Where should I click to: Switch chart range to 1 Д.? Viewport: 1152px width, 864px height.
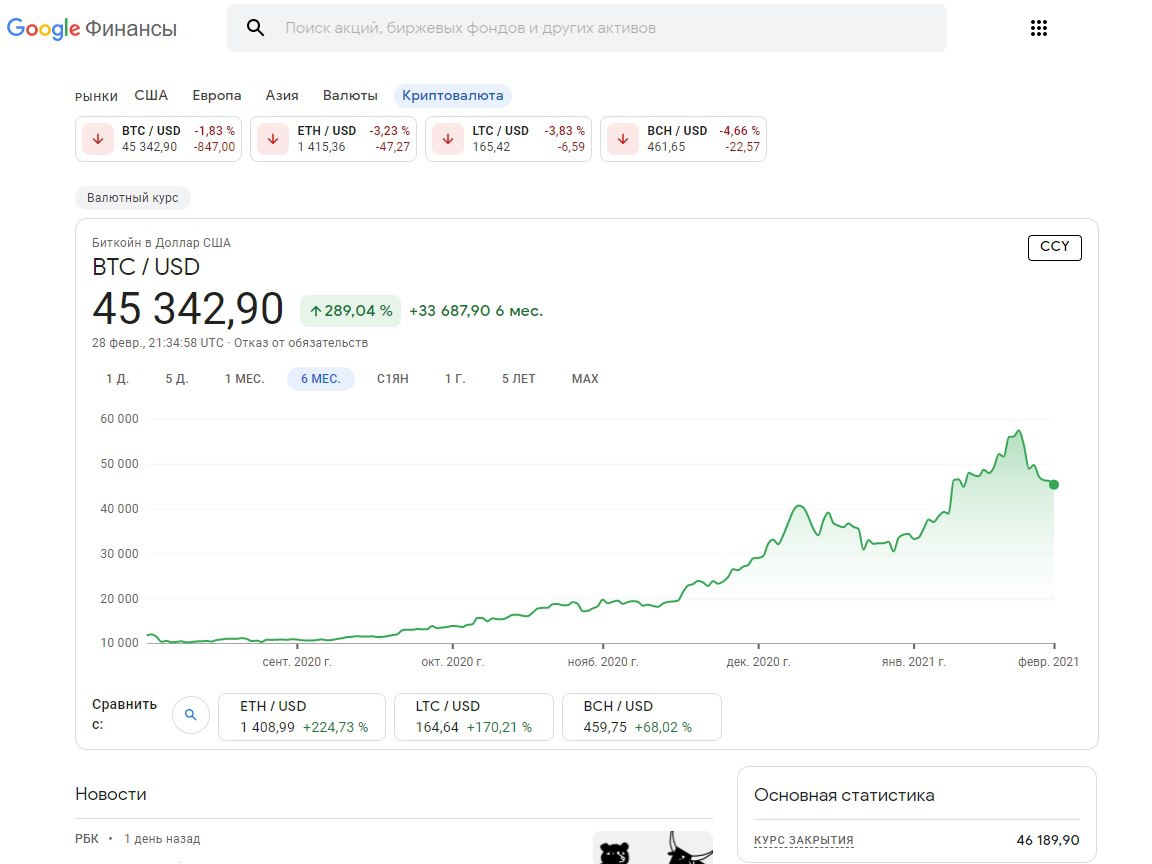pos(117,379)
